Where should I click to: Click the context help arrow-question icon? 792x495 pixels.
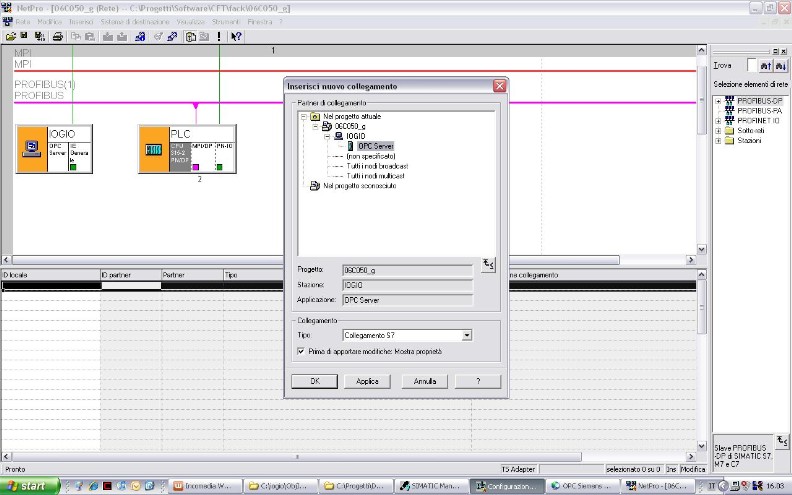[x=236, y=36]
